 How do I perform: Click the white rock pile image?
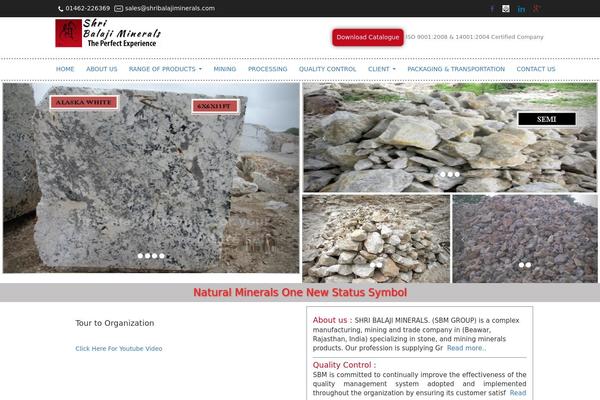point(376,239)
